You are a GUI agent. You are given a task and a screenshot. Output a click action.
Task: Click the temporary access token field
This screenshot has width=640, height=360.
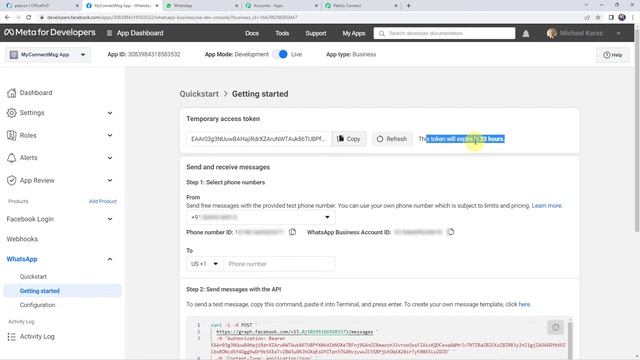(x=259, y=139)
